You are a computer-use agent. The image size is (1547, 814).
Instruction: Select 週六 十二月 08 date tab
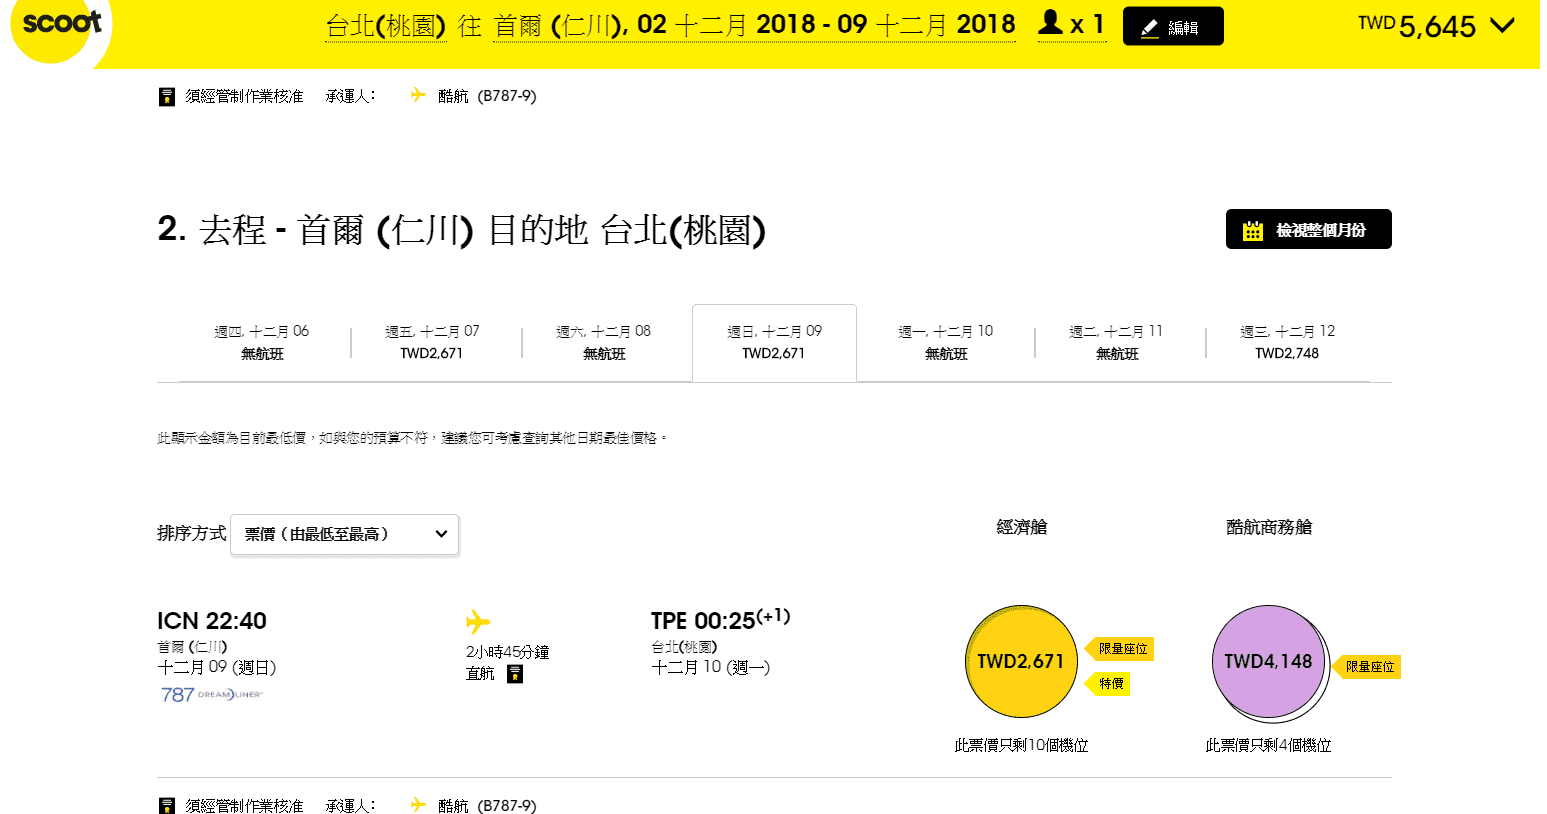coord(604,342)
